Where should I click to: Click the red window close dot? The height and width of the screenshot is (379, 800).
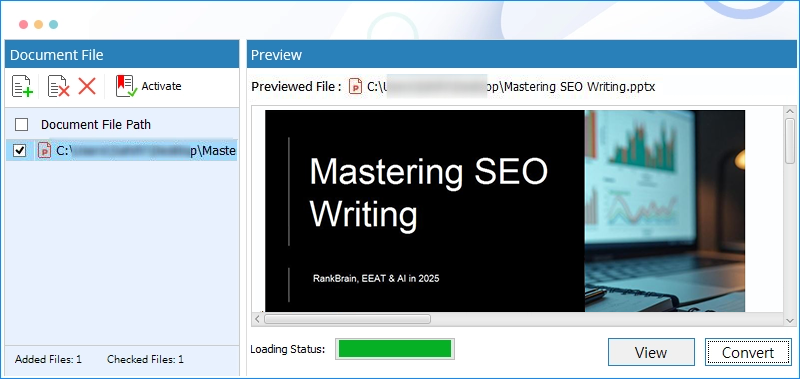click(23, 24)
